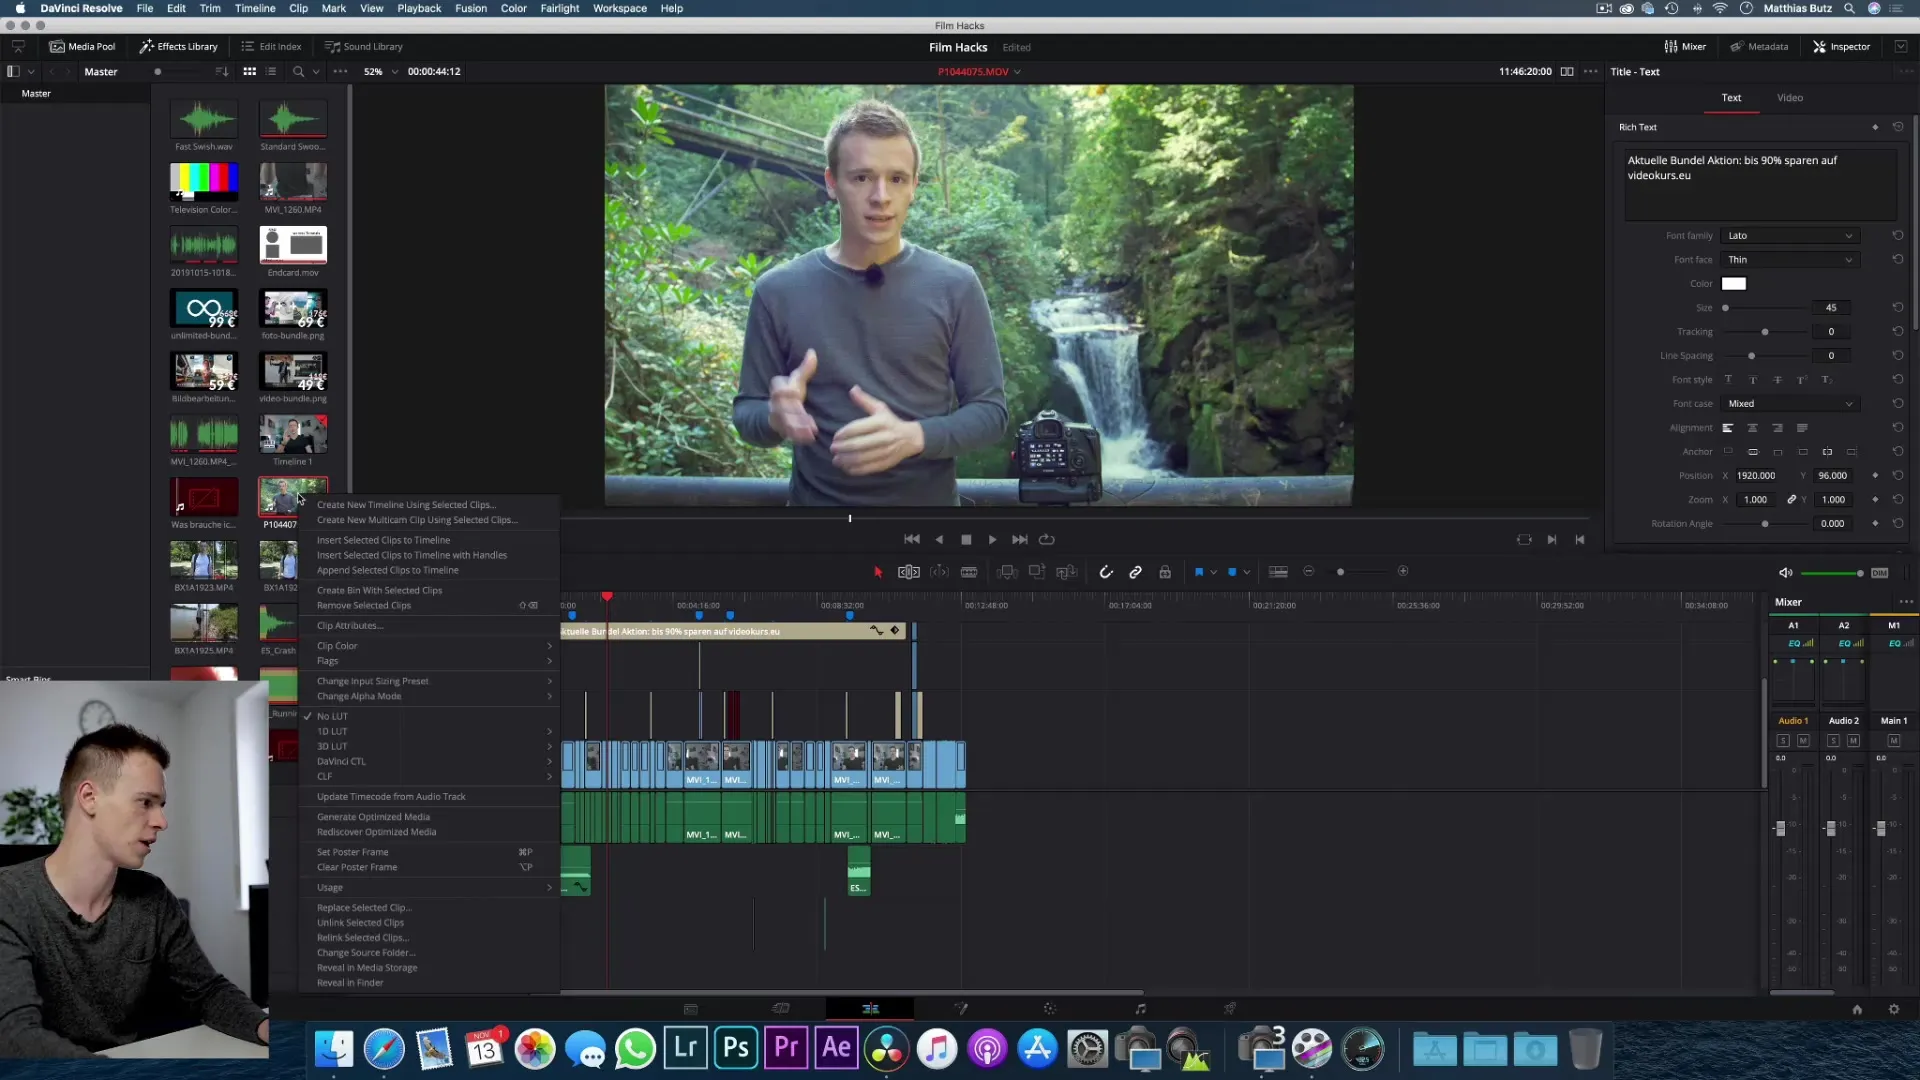
Task: Toggle Zoom X/Y link in Inspector
Action: (x=1792, y=500)
